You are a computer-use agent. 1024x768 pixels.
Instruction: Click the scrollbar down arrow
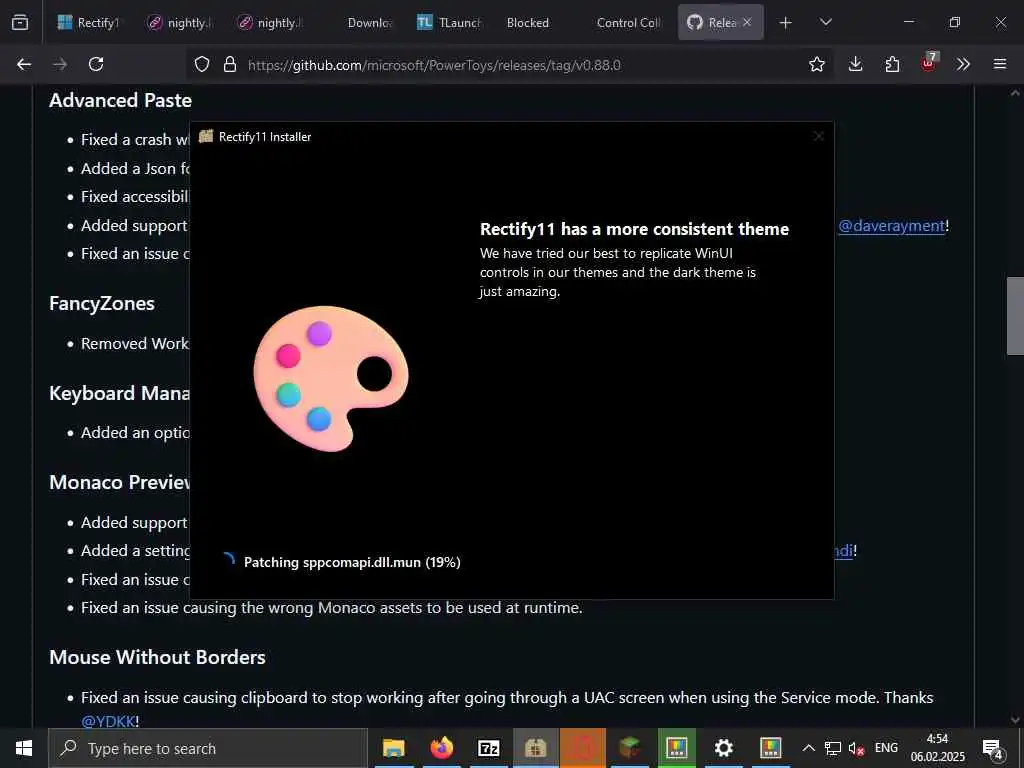[x=1015, y=720]
